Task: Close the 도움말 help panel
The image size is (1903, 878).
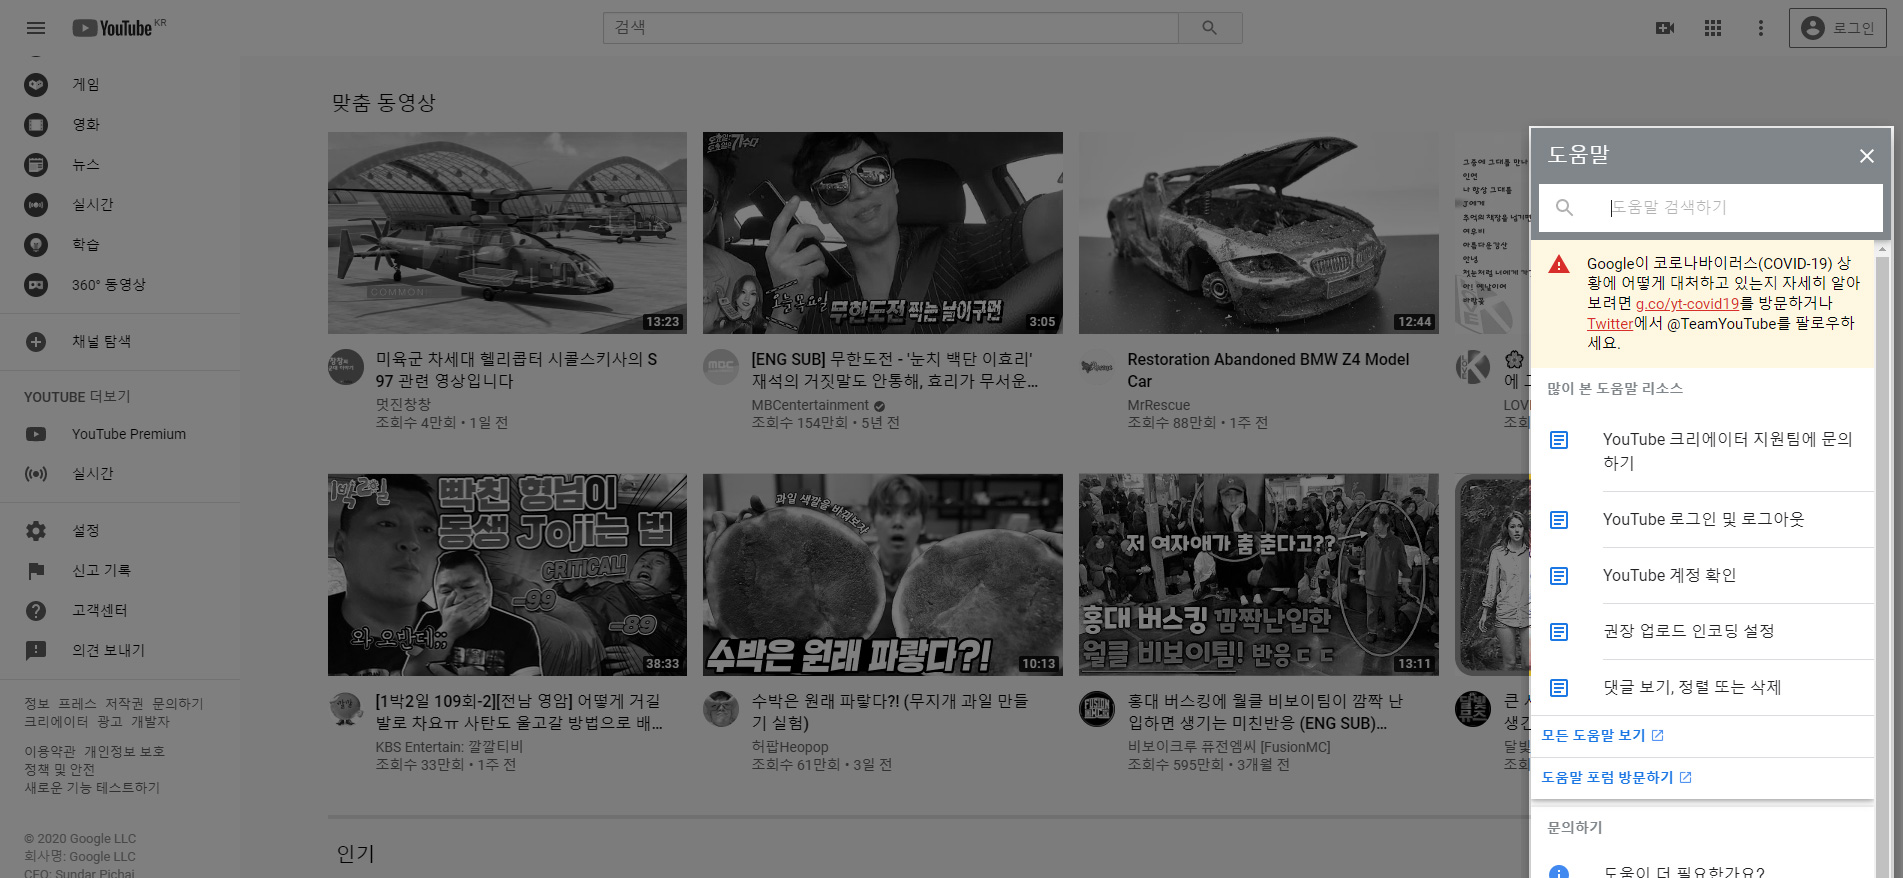Action: click(x=1866, y=156)
